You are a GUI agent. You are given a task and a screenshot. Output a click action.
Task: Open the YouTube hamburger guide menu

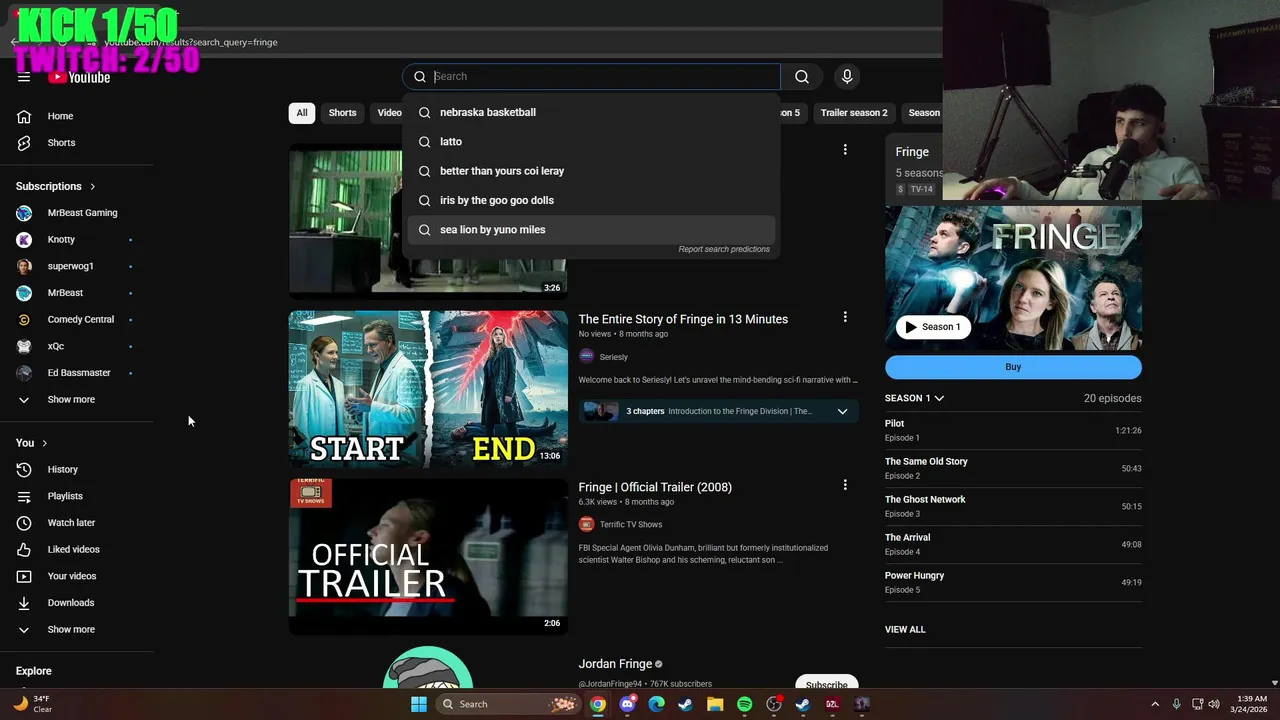(x=24, y=77)
